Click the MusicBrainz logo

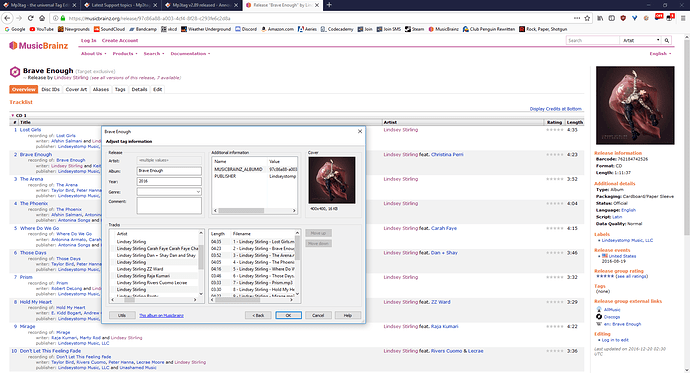click(x=39, y=46)
